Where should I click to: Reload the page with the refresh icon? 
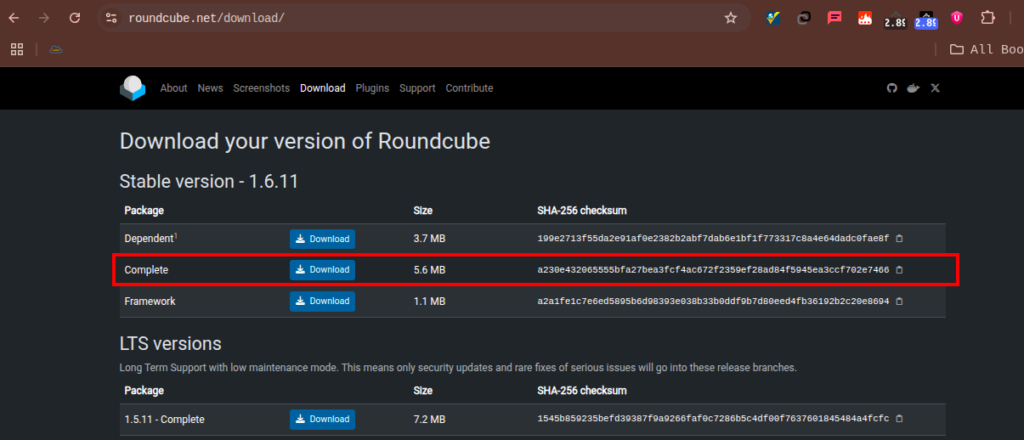[74, 18]
